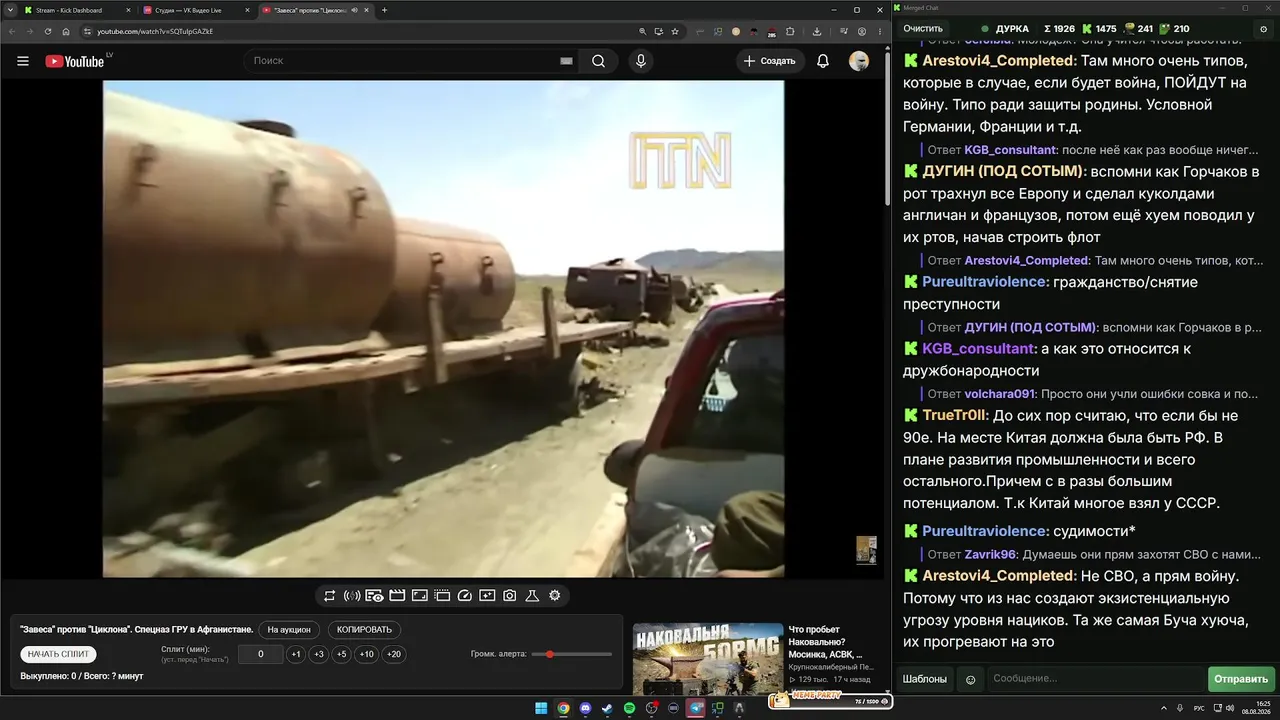Click the YouTube search magnifier button
1280x720 pixels.
coord(598,61)
